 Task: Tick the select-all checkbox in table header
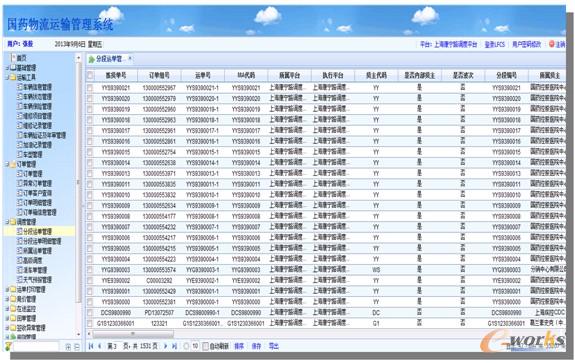pyautogui.click(x=90, y=76)
